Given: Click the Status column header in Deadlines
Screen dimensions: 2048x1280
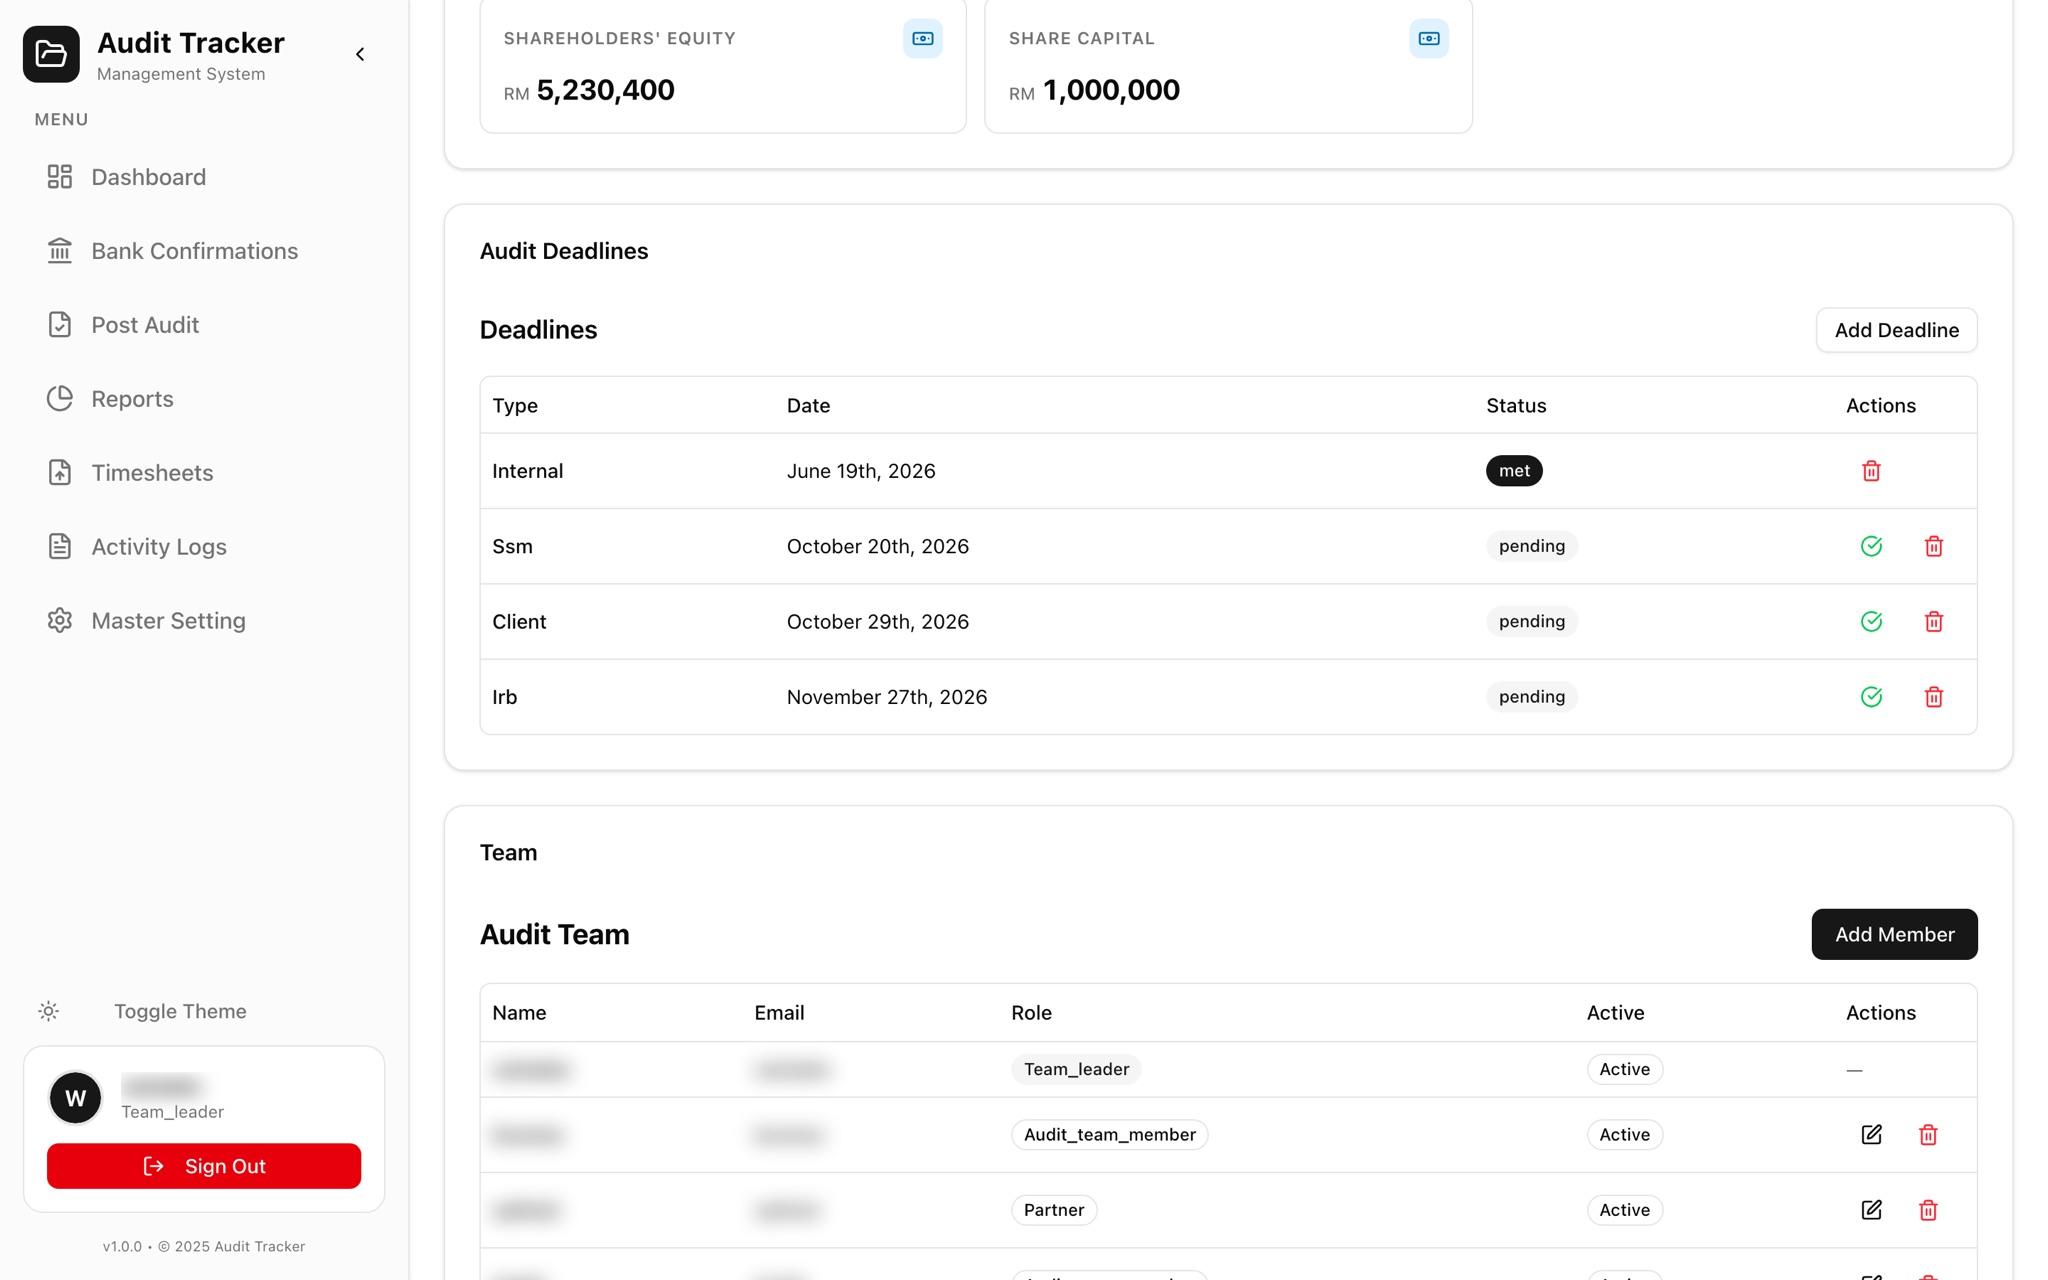Looking at the screenshot, I should coord(1516,405).
